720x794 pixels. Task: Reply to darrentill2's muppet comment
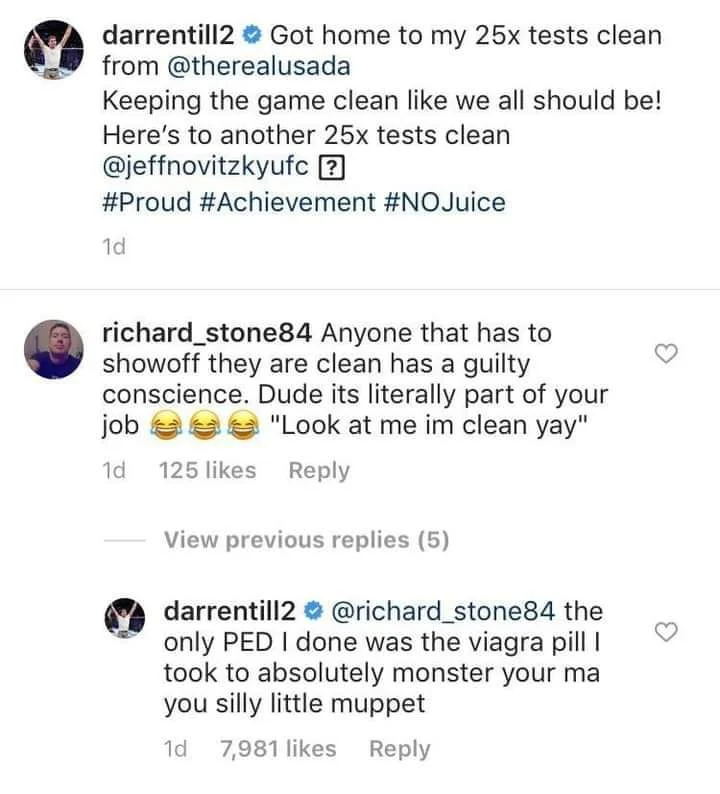pos(400,748)
